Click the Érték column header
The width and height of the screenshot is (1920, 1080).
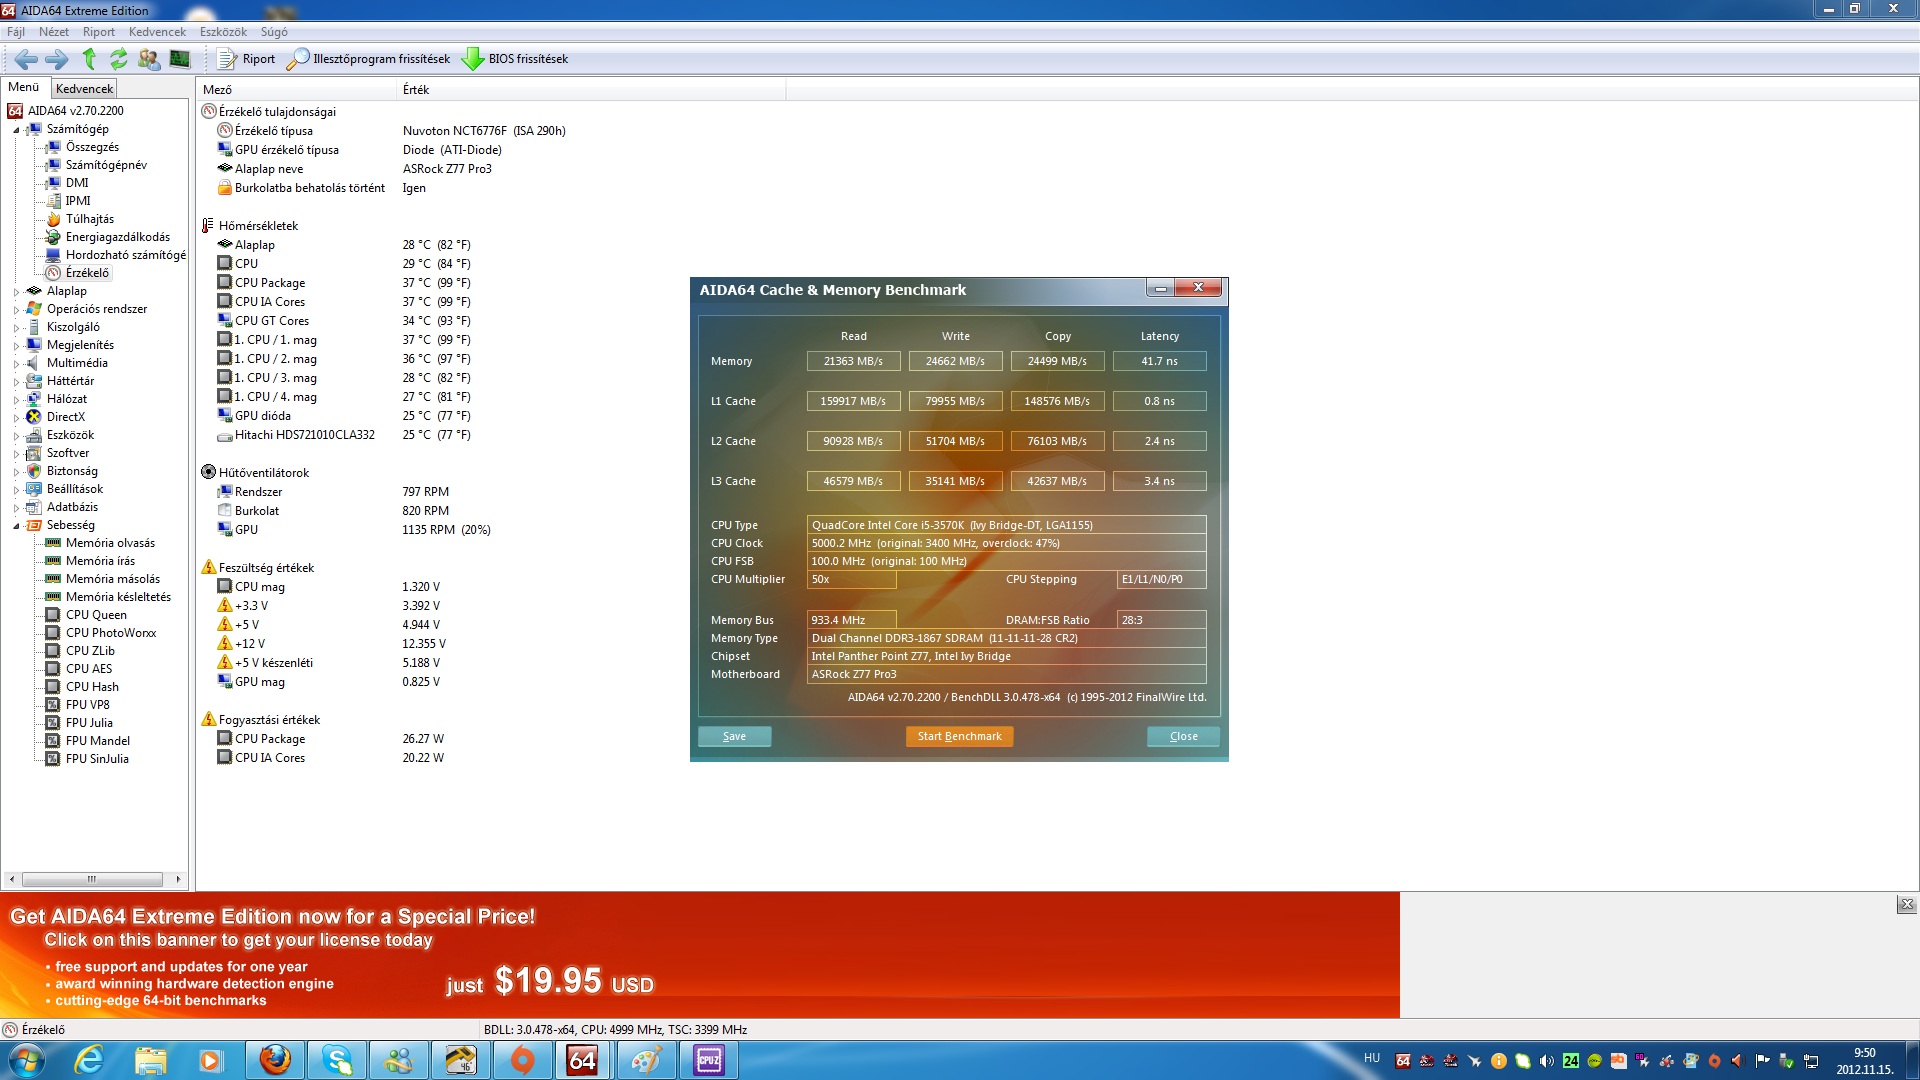pyautogui.click(x=590, y=89)
